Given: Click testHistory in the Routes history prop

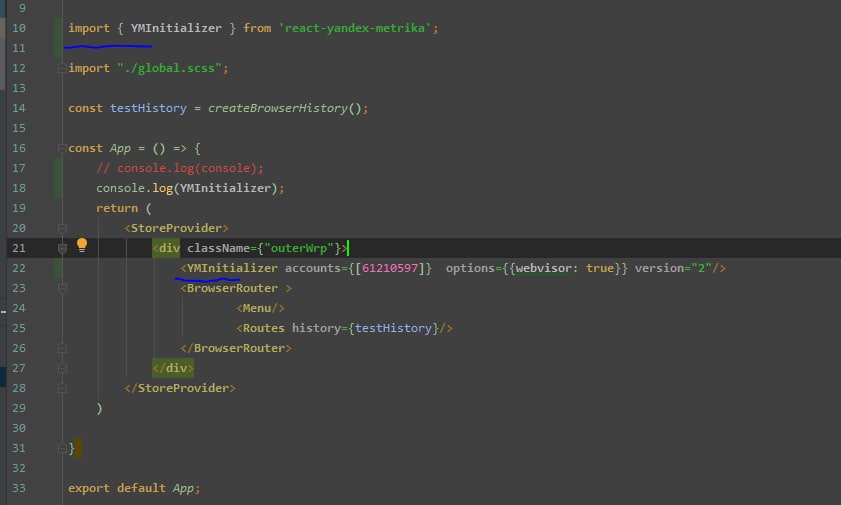Looking at the screenshot, I should click(393, 328).
